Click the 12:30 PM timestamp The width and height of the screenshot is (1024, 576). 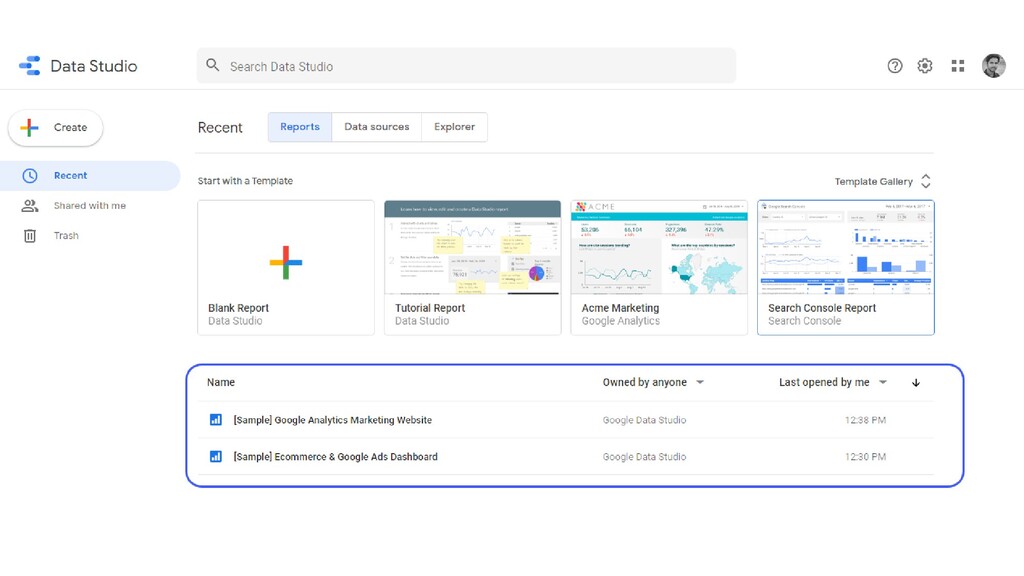click(x=865, y=456)
